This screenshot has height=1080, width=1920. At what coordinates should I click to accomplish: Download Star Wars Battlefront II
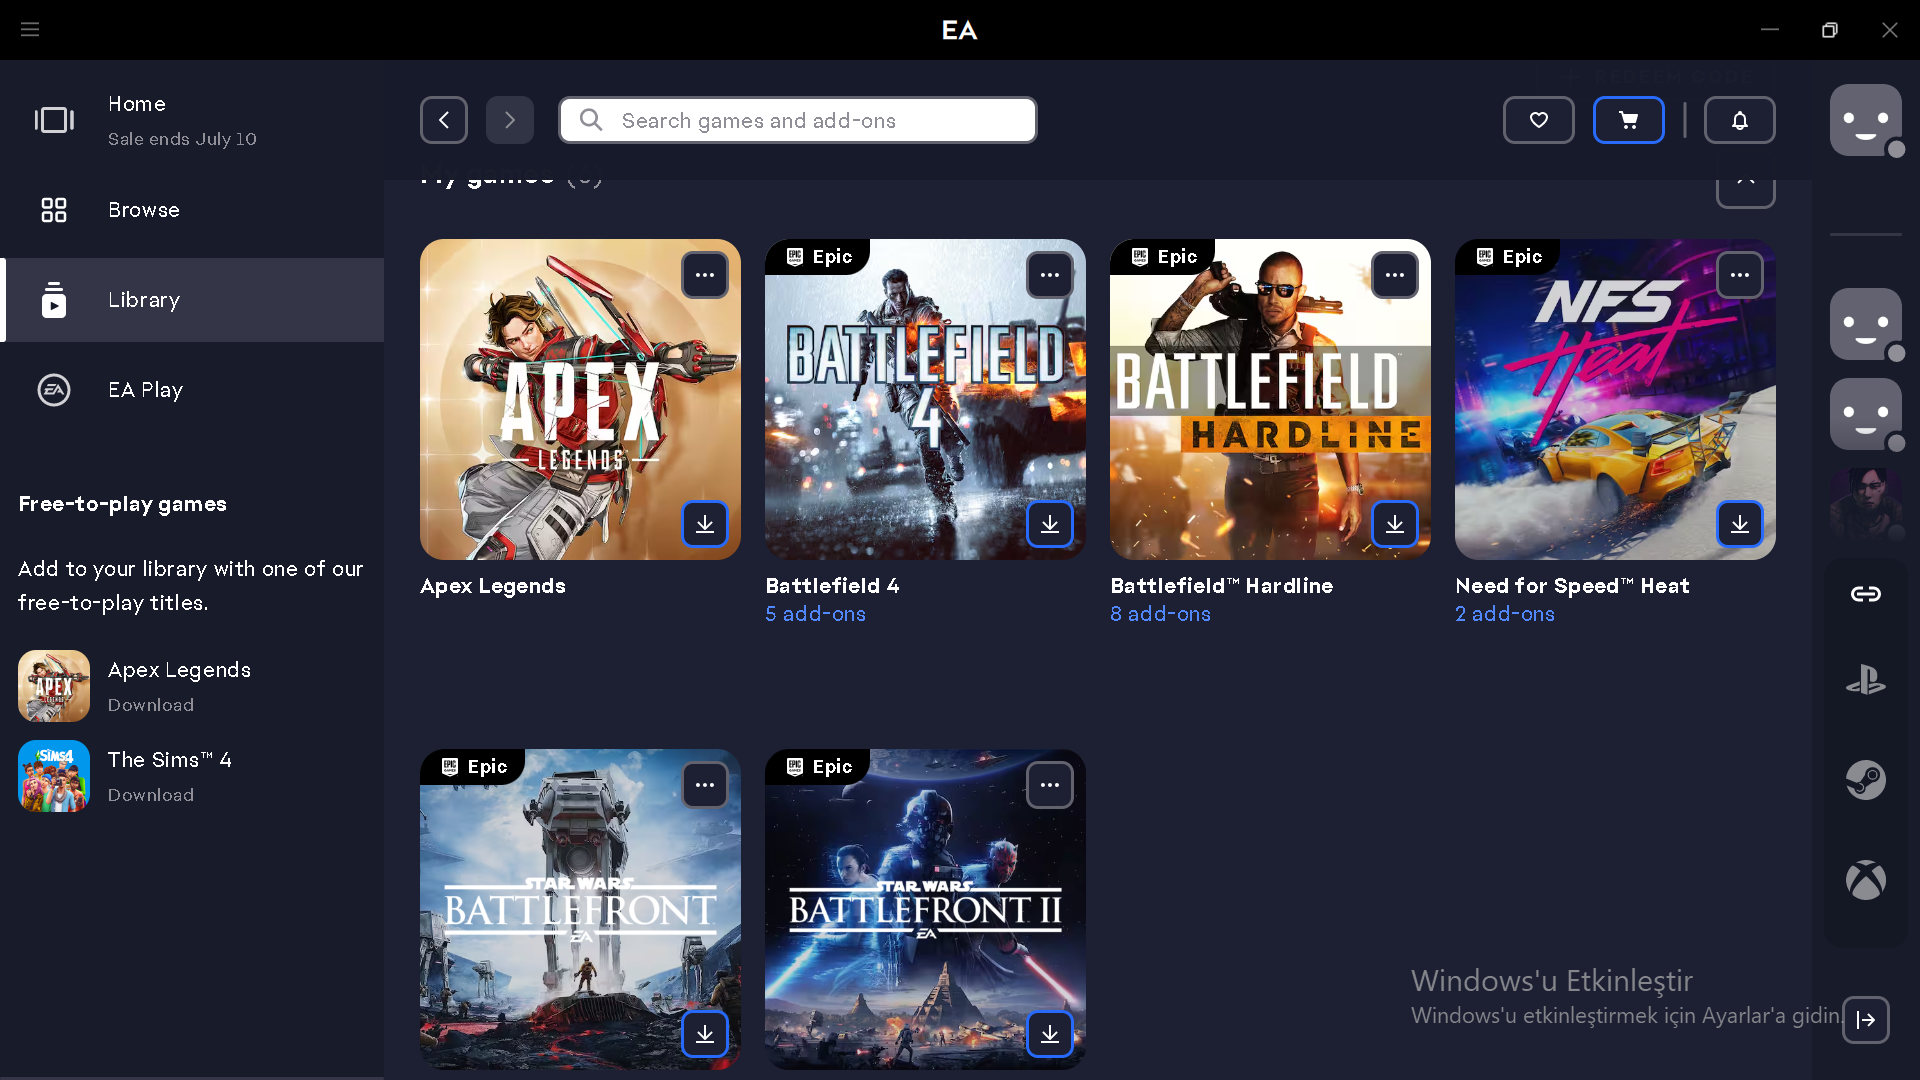tap(1050, 1034)
